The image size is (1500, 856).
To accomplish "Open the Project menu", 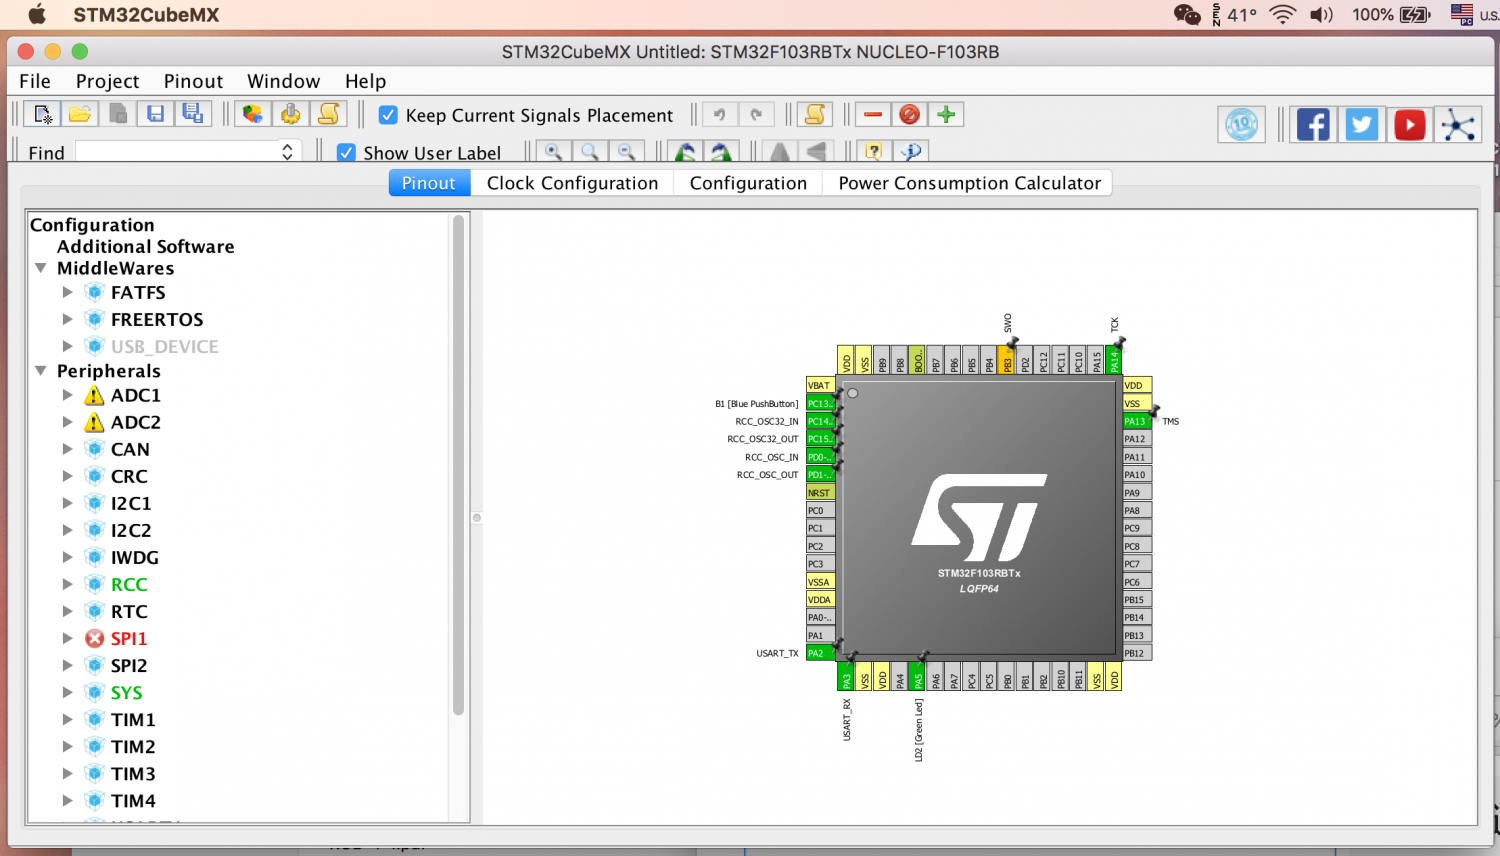I will (108, 81).
